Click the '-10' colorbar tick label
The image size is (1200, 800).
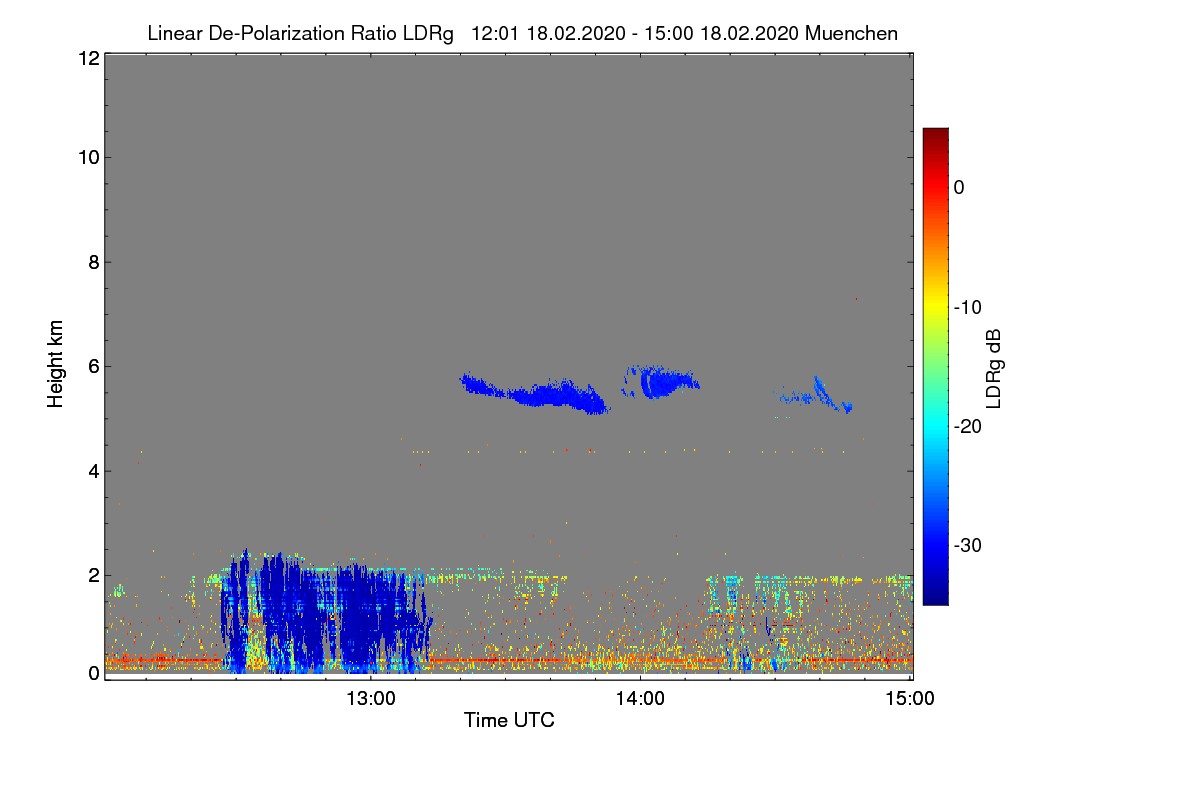click(x=968, y=307)
